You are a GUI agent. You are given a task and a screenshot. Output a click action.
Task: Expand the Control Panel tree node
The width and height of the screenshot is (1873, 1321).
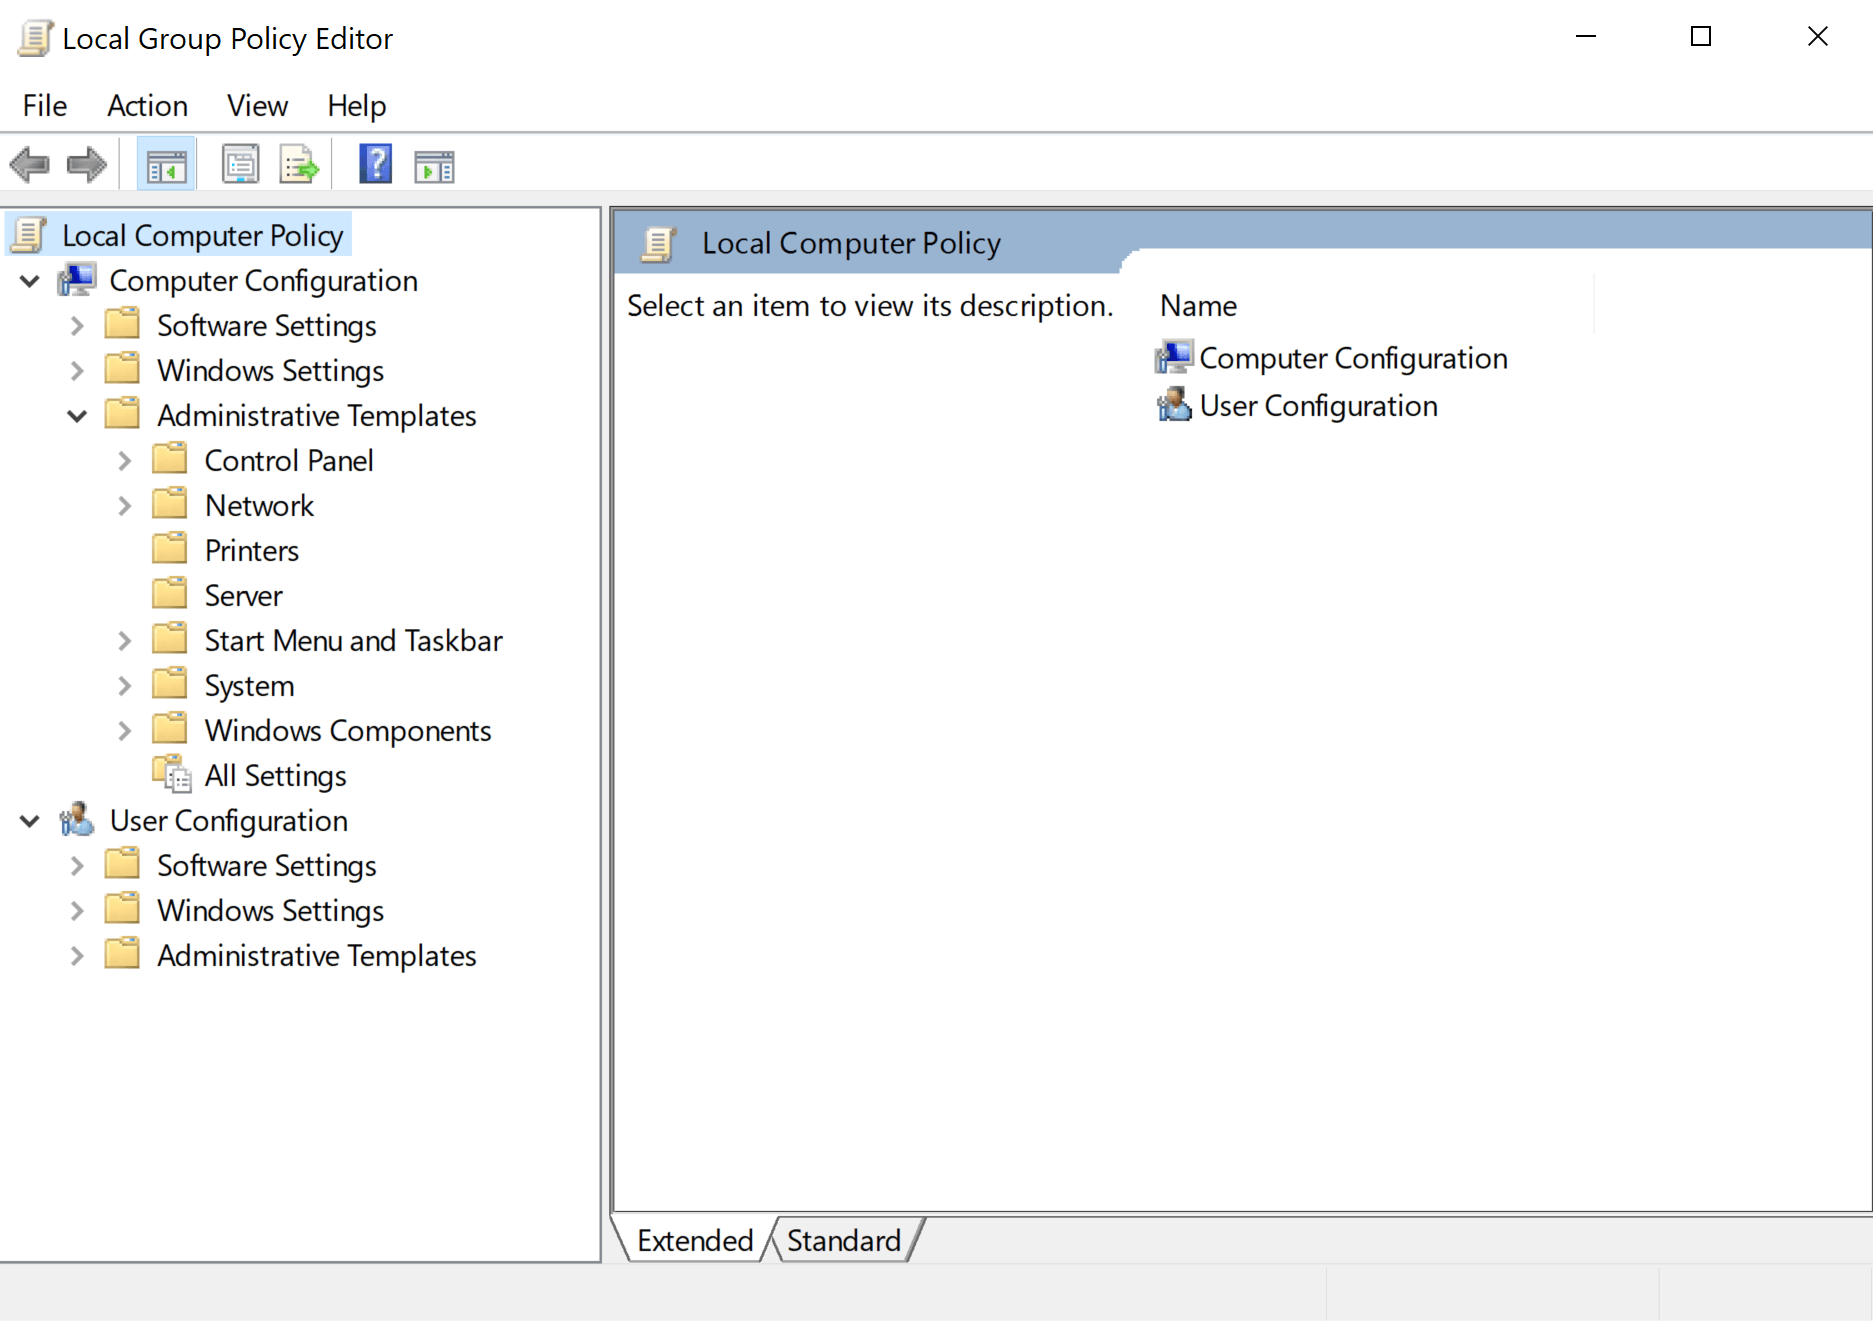coord(123,460)
